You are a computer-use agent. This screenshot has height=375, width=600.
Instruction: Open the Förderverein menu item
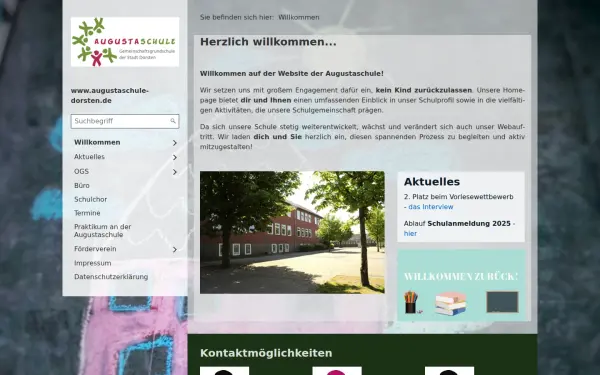tap(95, 249)
